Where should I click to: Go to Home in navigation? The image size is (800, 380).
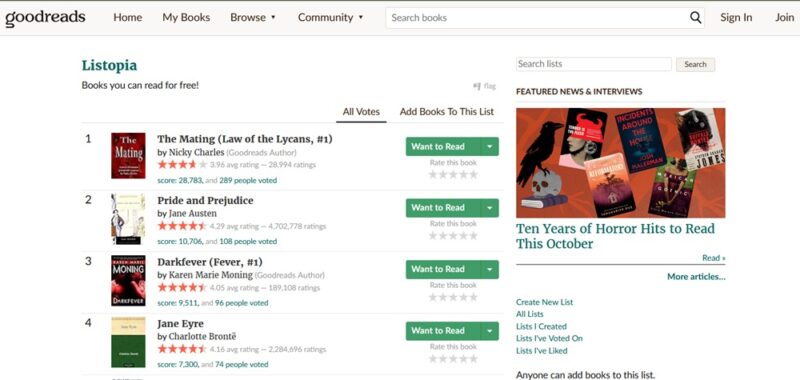[128, 17]
